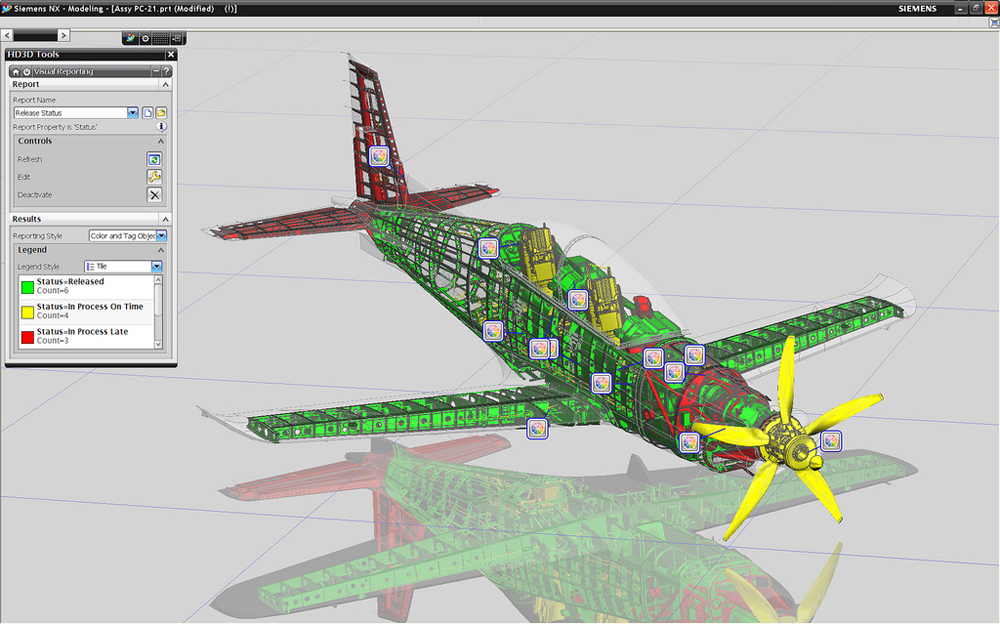Click the Deactivate report X icon
Image resolution: width=1000 pixels, height=624 pixels.
click(x=155, y=195)
